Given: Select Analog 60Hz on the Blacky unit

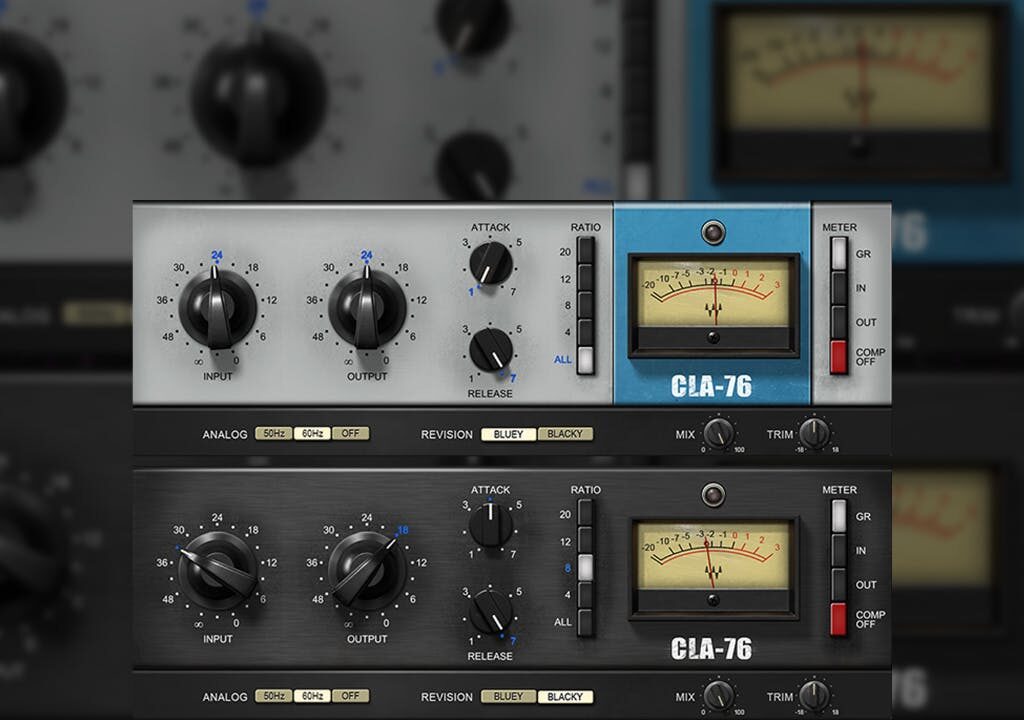Looking at the screenshot, I should pyautogui.click(x=312, y=696).
